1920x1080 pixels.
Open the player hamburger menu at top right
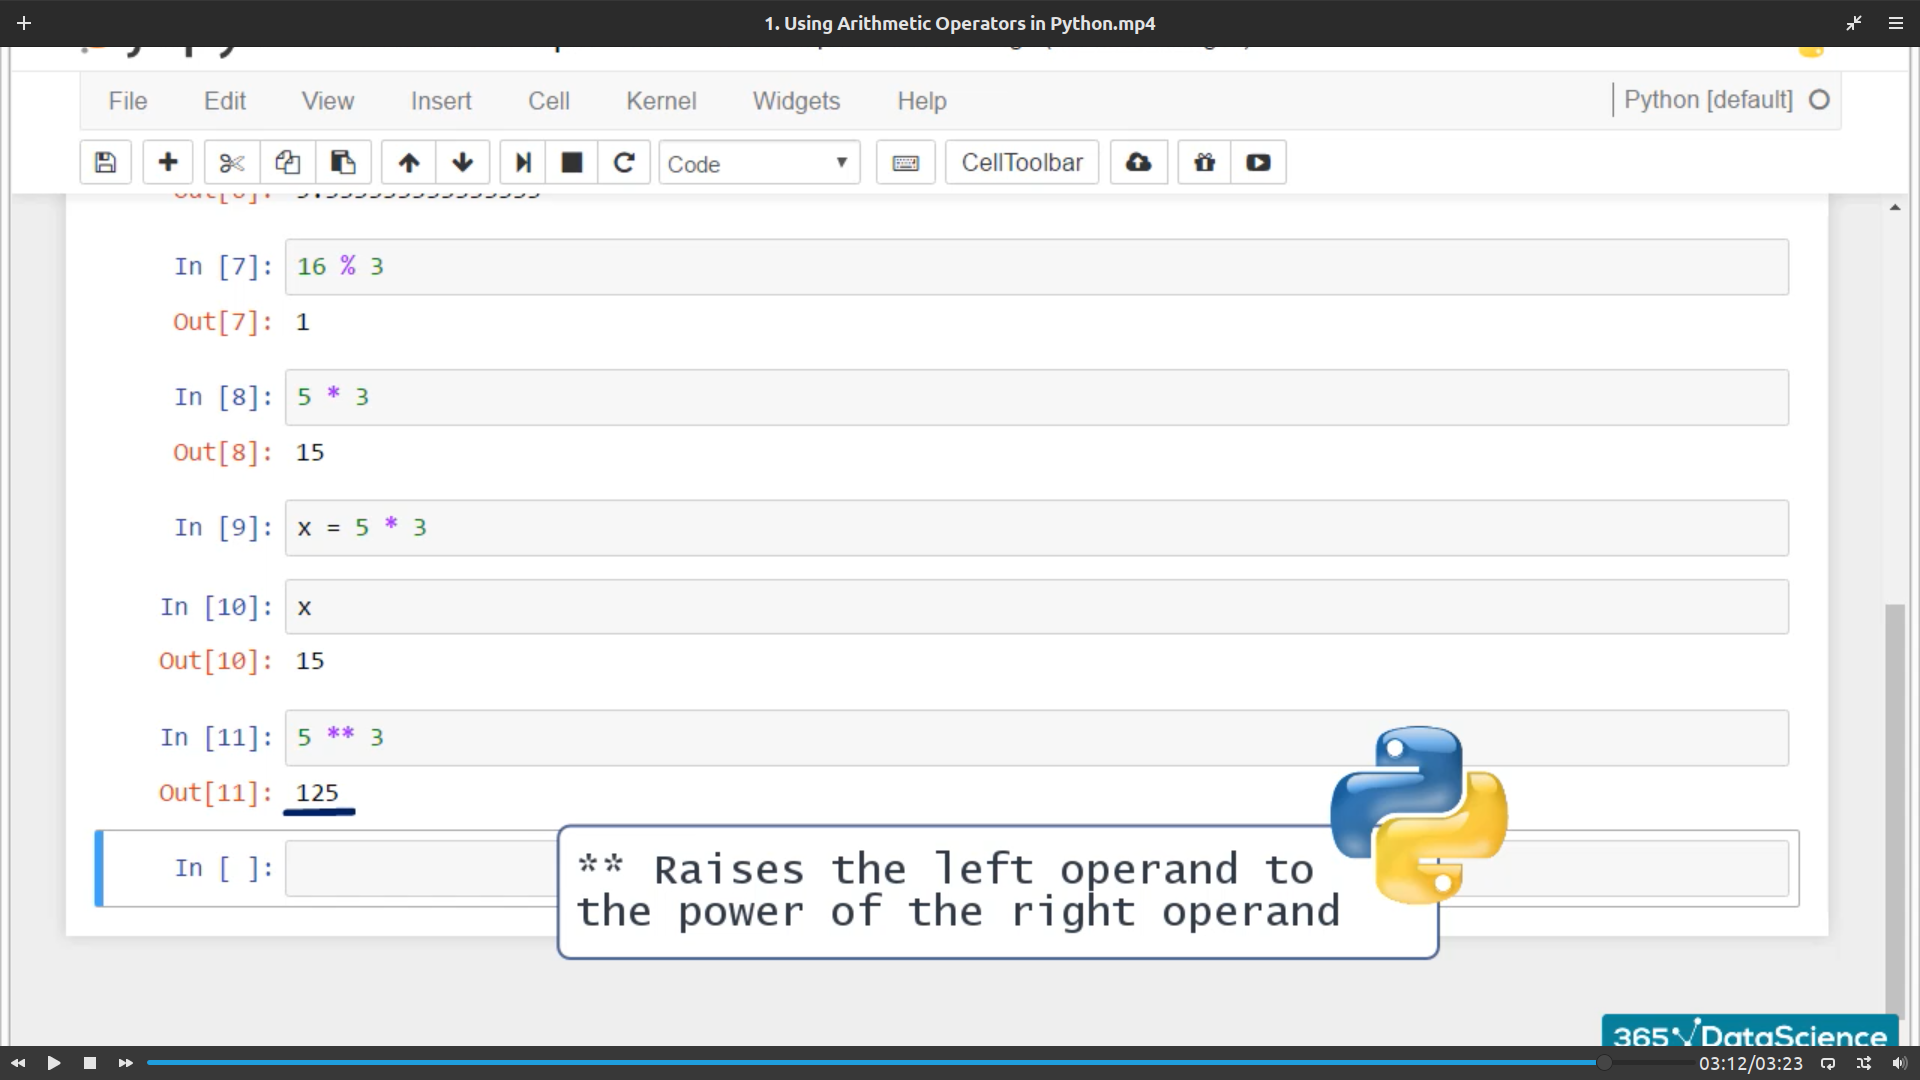[x=1895, y=23]
